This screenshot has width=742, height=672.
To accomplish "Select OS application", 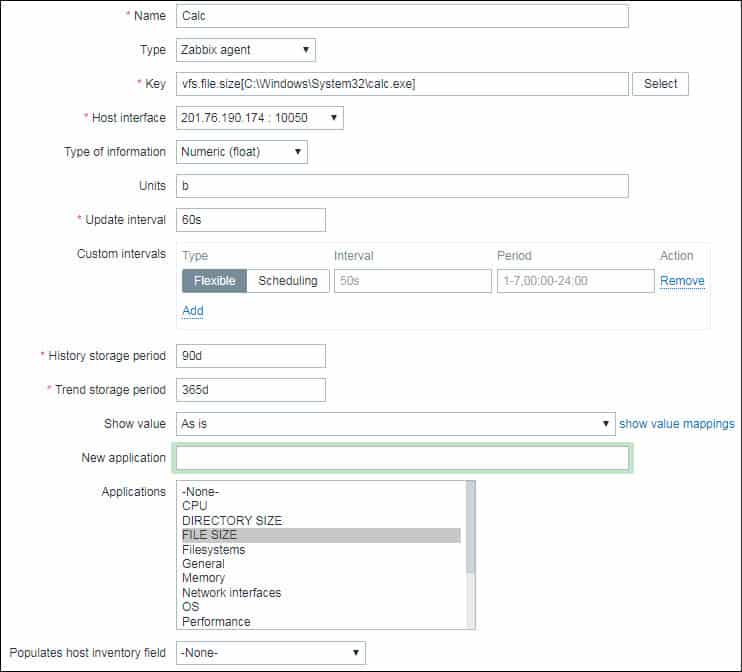I will tap(321, 607).
